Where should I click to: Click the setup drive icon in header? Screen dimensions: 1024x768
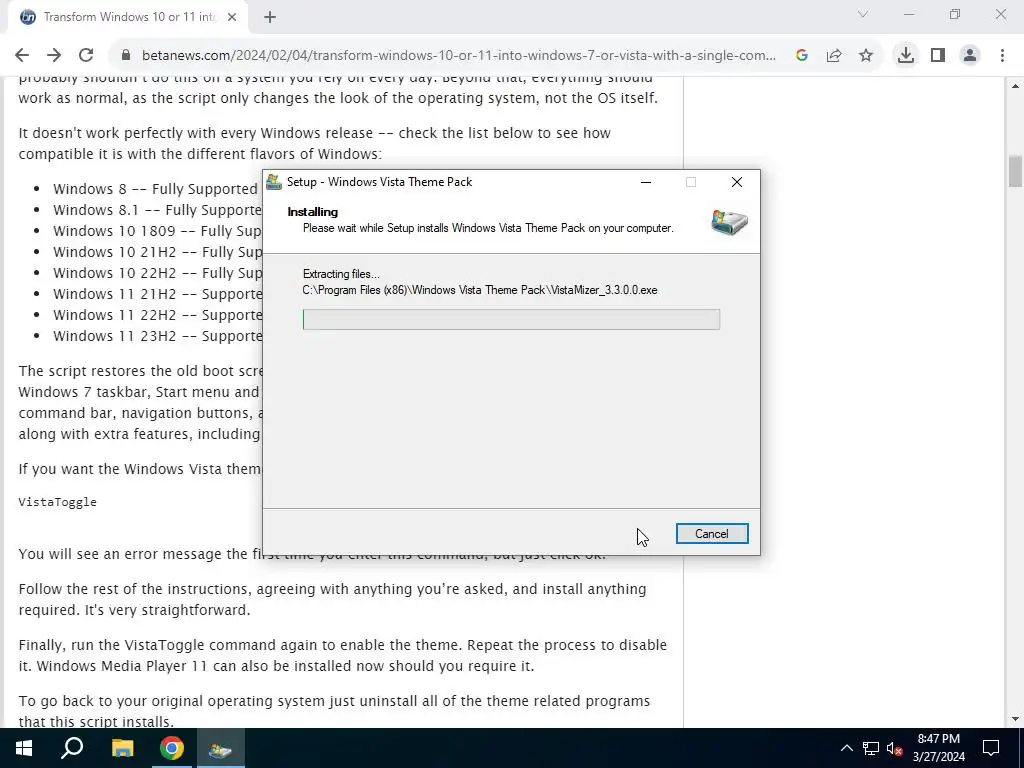(729, 223)
